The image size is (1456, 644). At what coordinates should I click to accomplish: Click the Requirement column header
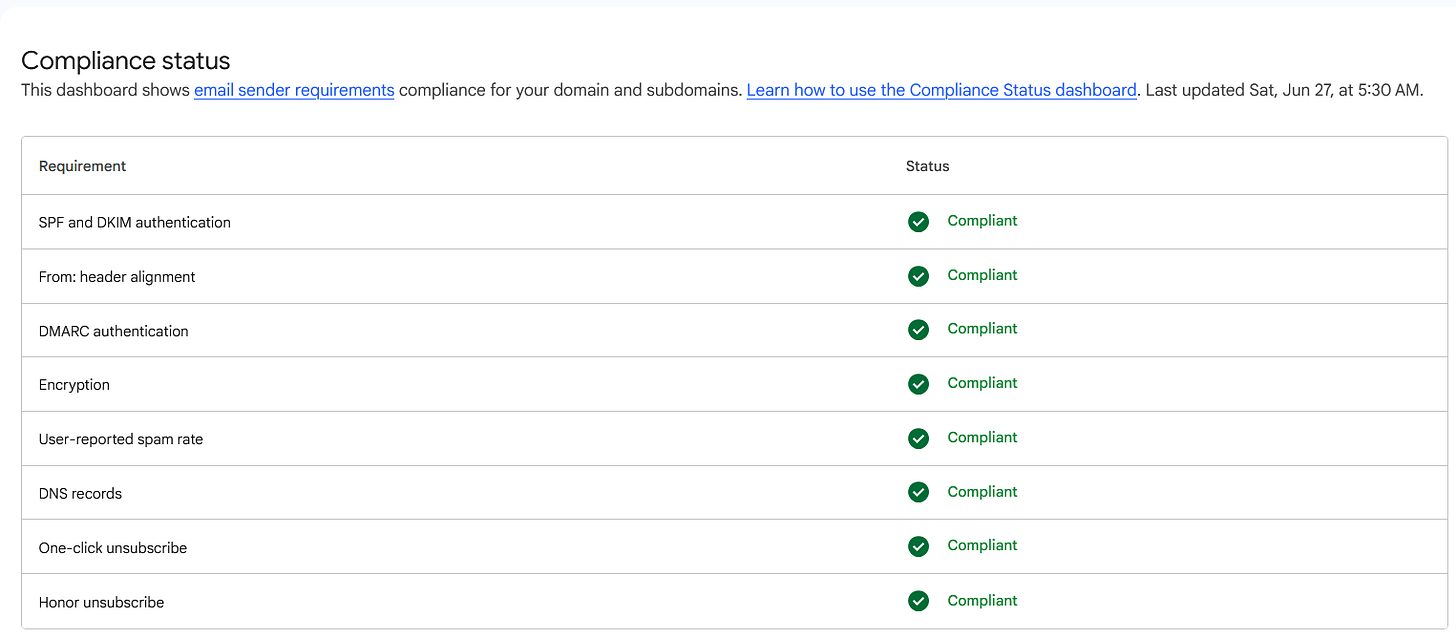[x=82, y=166]
